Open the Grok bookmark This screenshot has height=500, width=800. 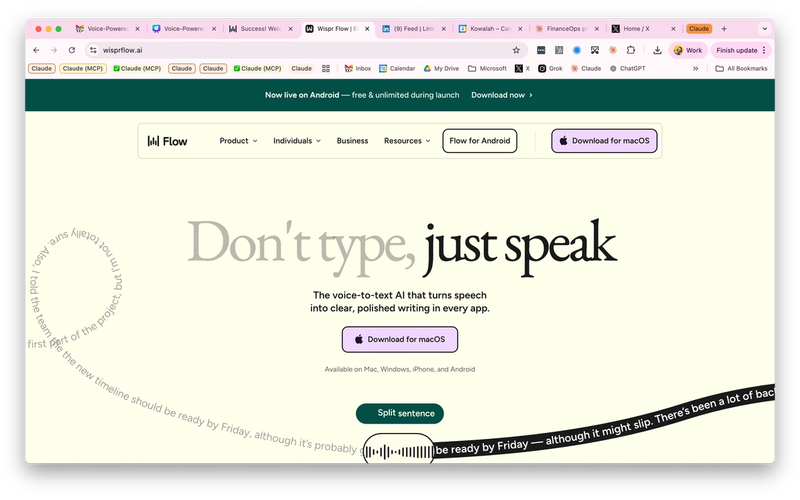click(x=550, y=68)
